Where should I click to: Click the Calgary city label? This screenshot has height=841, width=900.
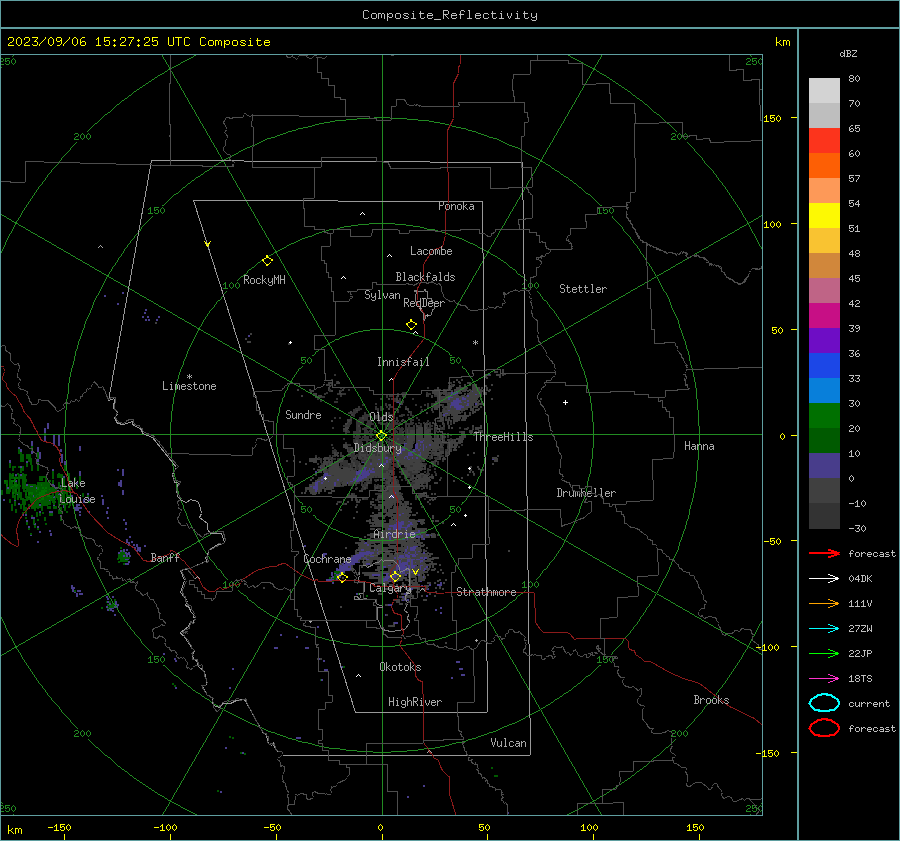[x=390, y=588]
